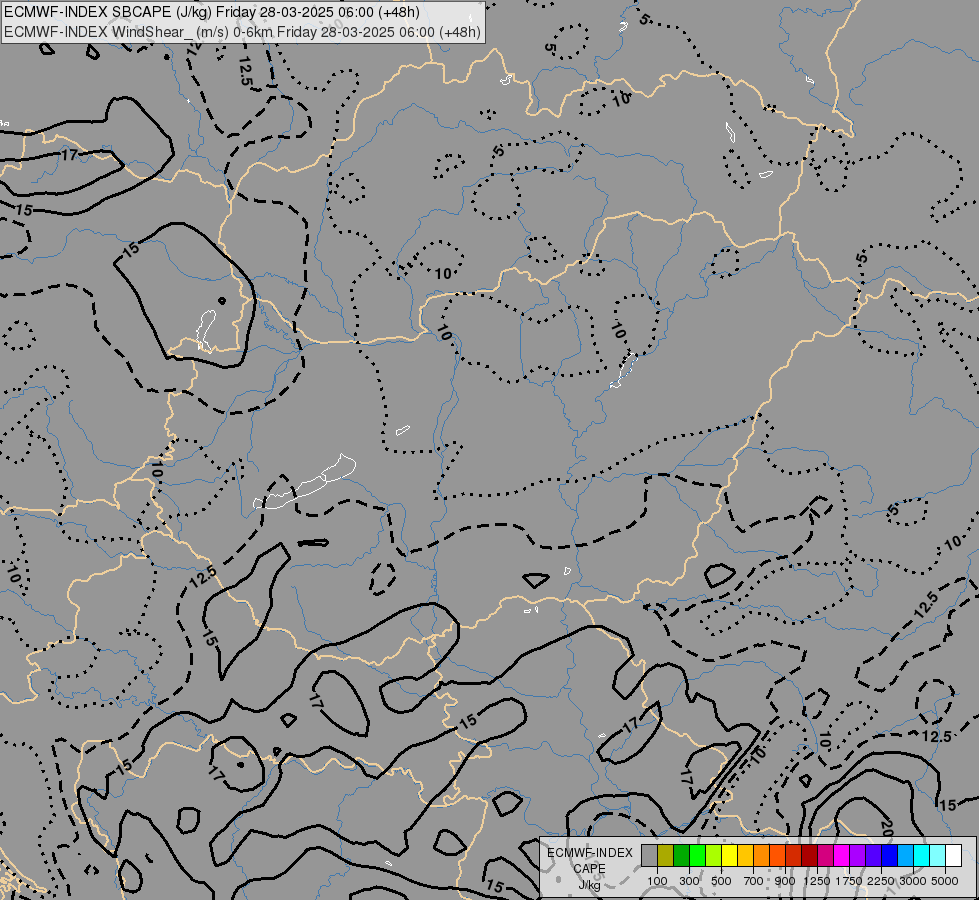Select the golden amber legend swatch
Screen dimensions: 979x900
(x=745, y=856)
